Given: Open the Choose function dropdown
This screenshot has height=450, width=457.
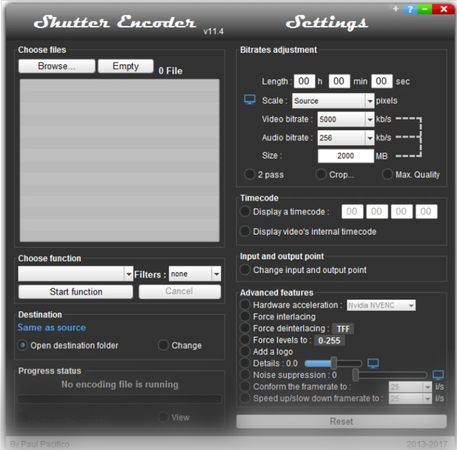Looking at the screenshot, I should point(76,274).
